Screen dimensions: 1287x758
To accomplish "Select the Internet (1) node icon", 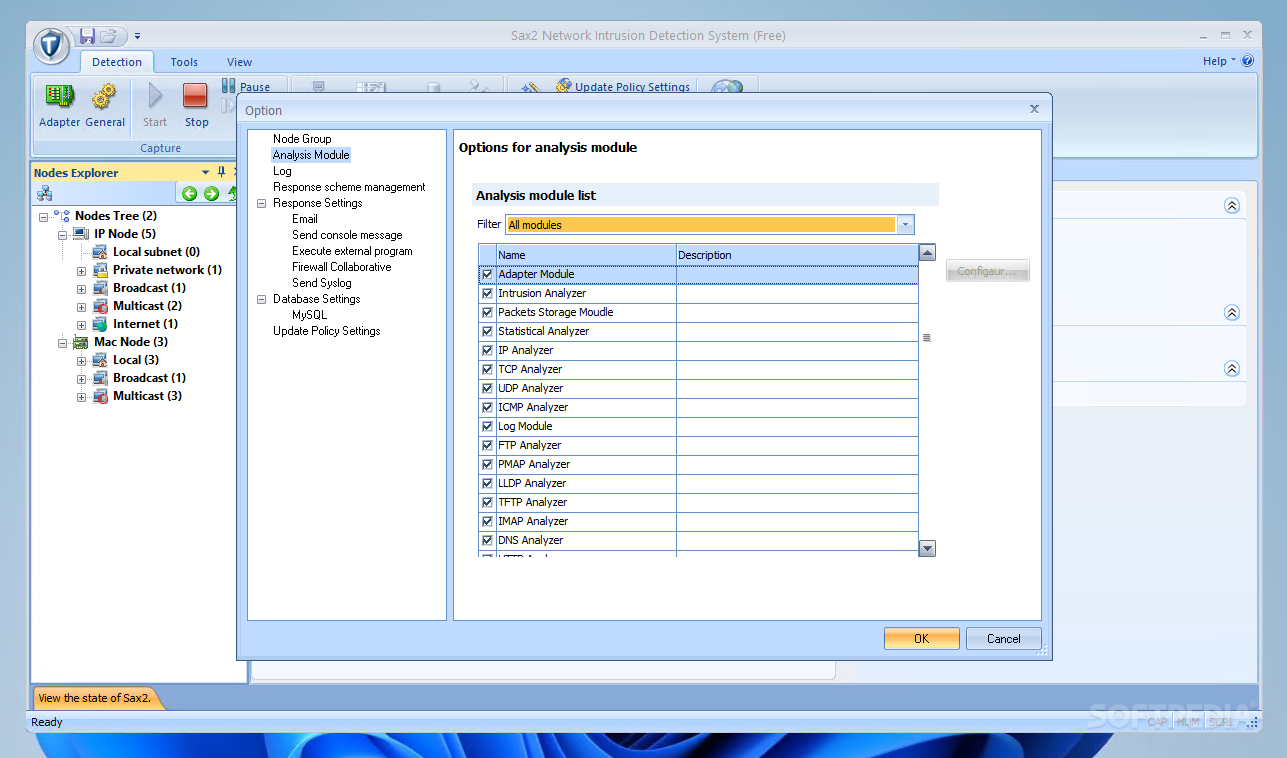I will (100, 324).
